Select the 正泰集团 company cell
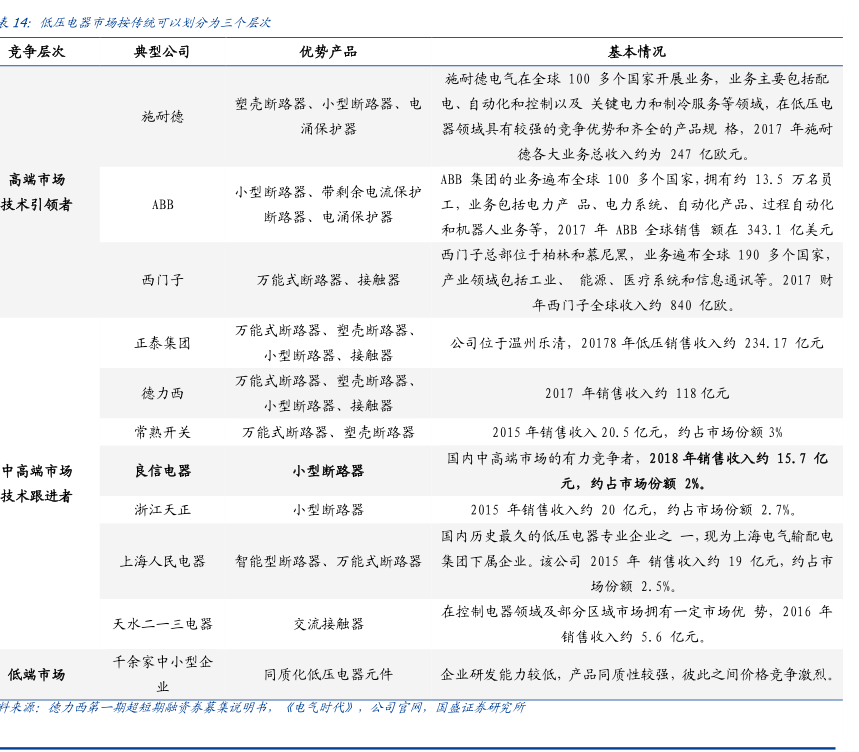859x752 pixels. click(x=162, y=343)
